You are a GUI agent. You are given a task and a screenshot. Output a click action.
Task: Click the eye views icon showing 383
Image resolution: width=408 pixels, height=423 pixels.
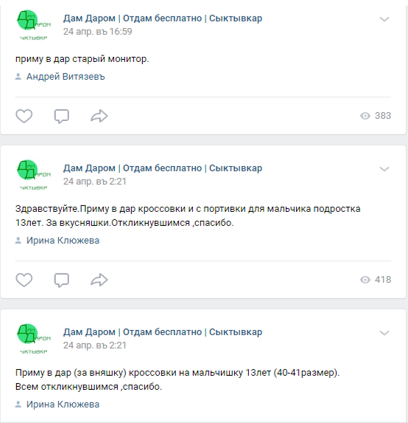pos(365,116)
